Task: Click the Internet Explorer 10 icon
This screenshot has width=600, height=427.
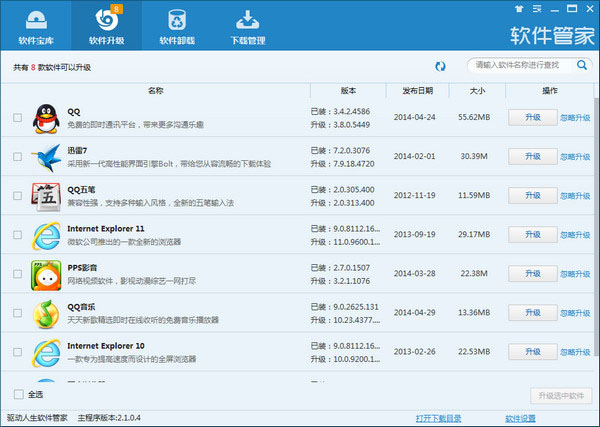Action: pyautogui.click(x=46, y=353)
